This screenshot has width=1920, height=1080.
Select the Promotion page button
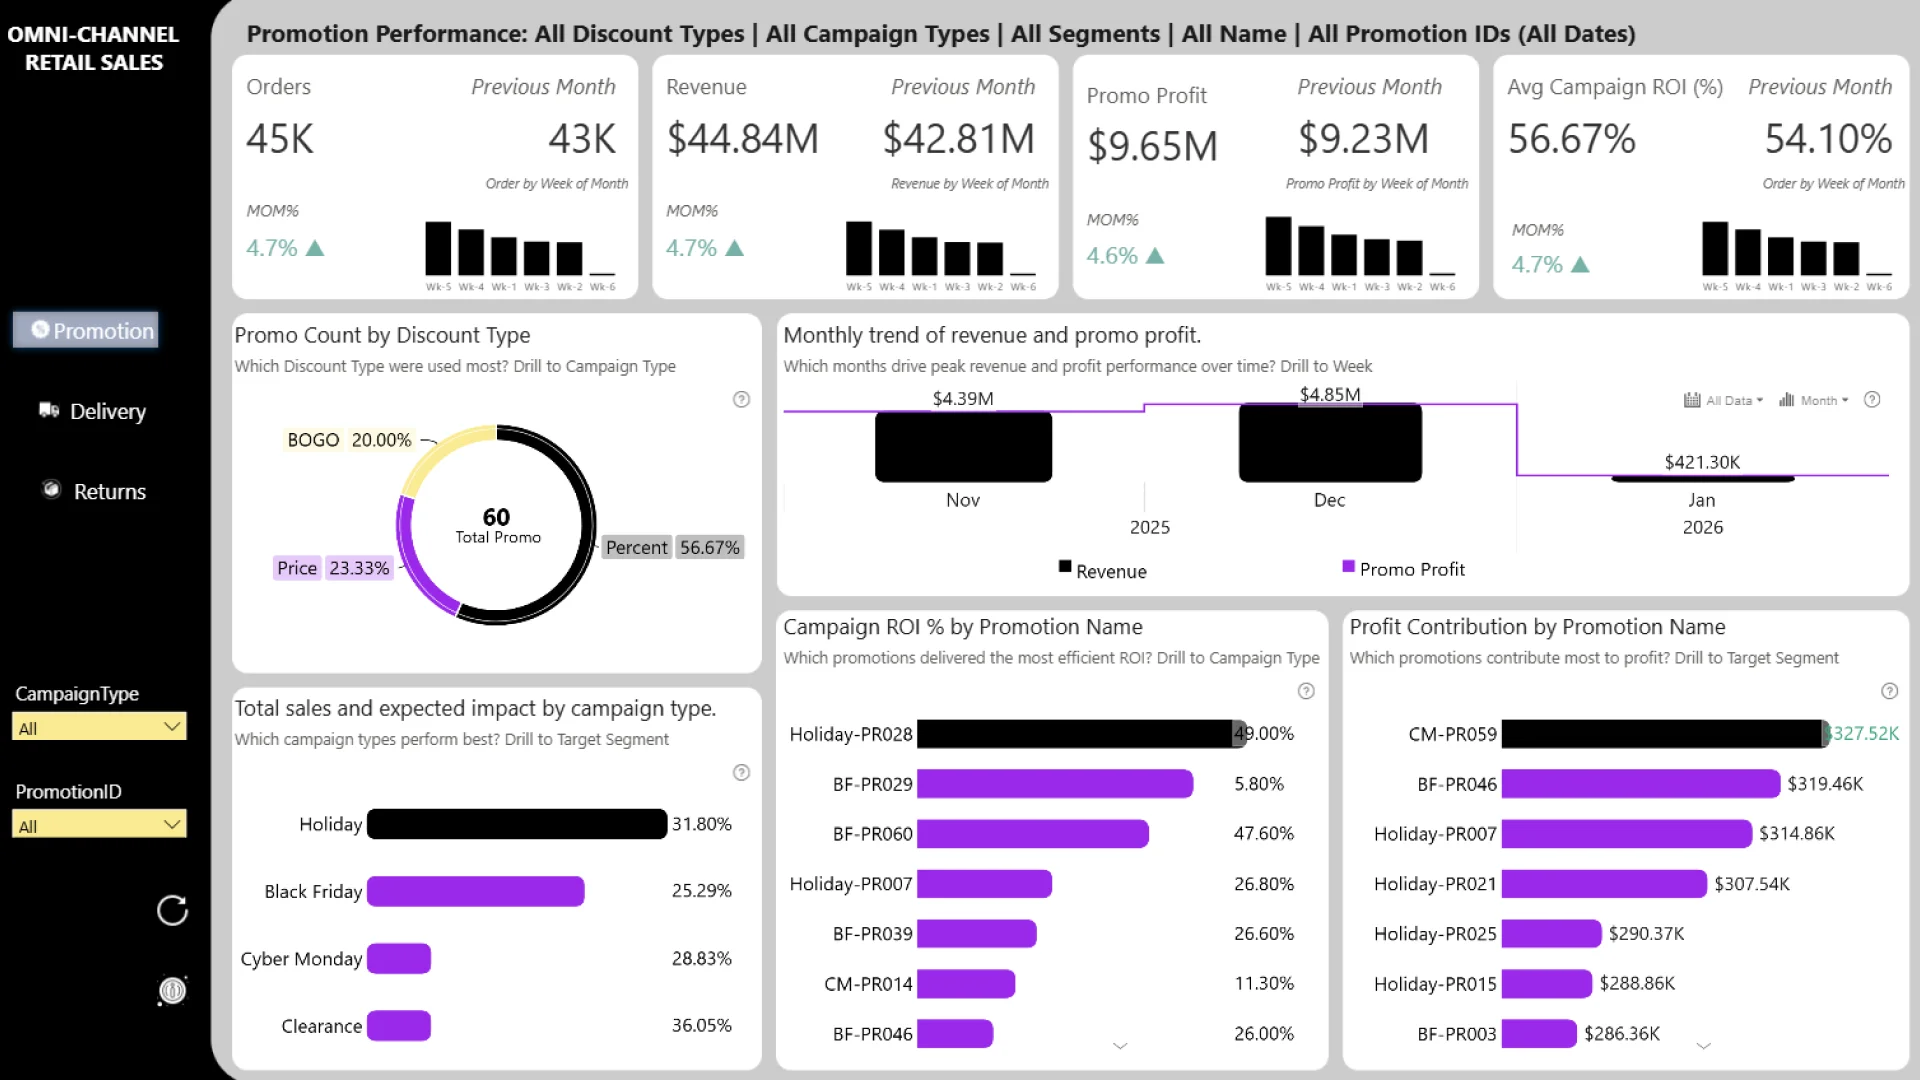pyautogui.click(x=86, y=330)
